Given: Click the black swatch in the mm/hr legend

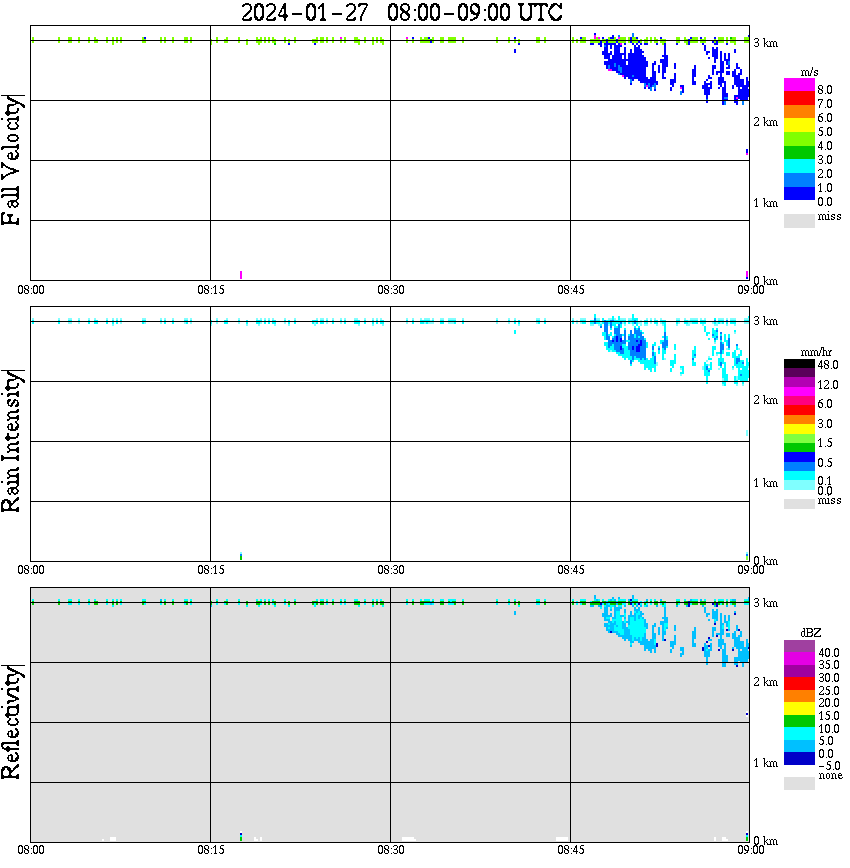Looking at the screenshot, I should coord(799,364).
